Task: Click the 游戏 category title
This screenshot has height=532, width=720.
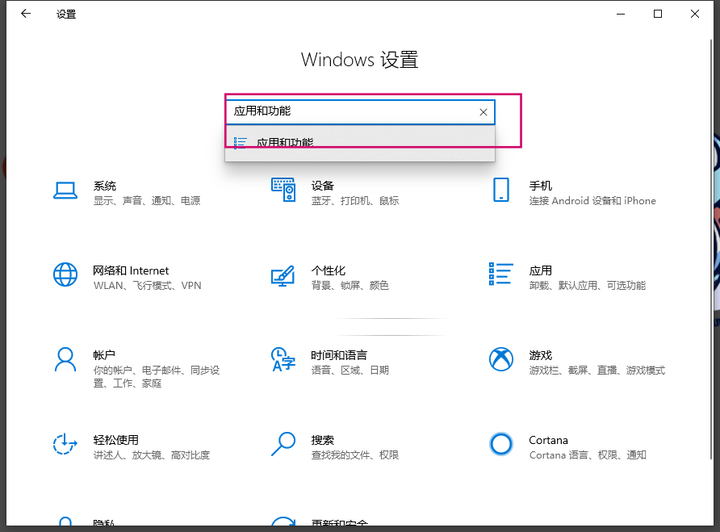Action: click(x=540, y=355)
